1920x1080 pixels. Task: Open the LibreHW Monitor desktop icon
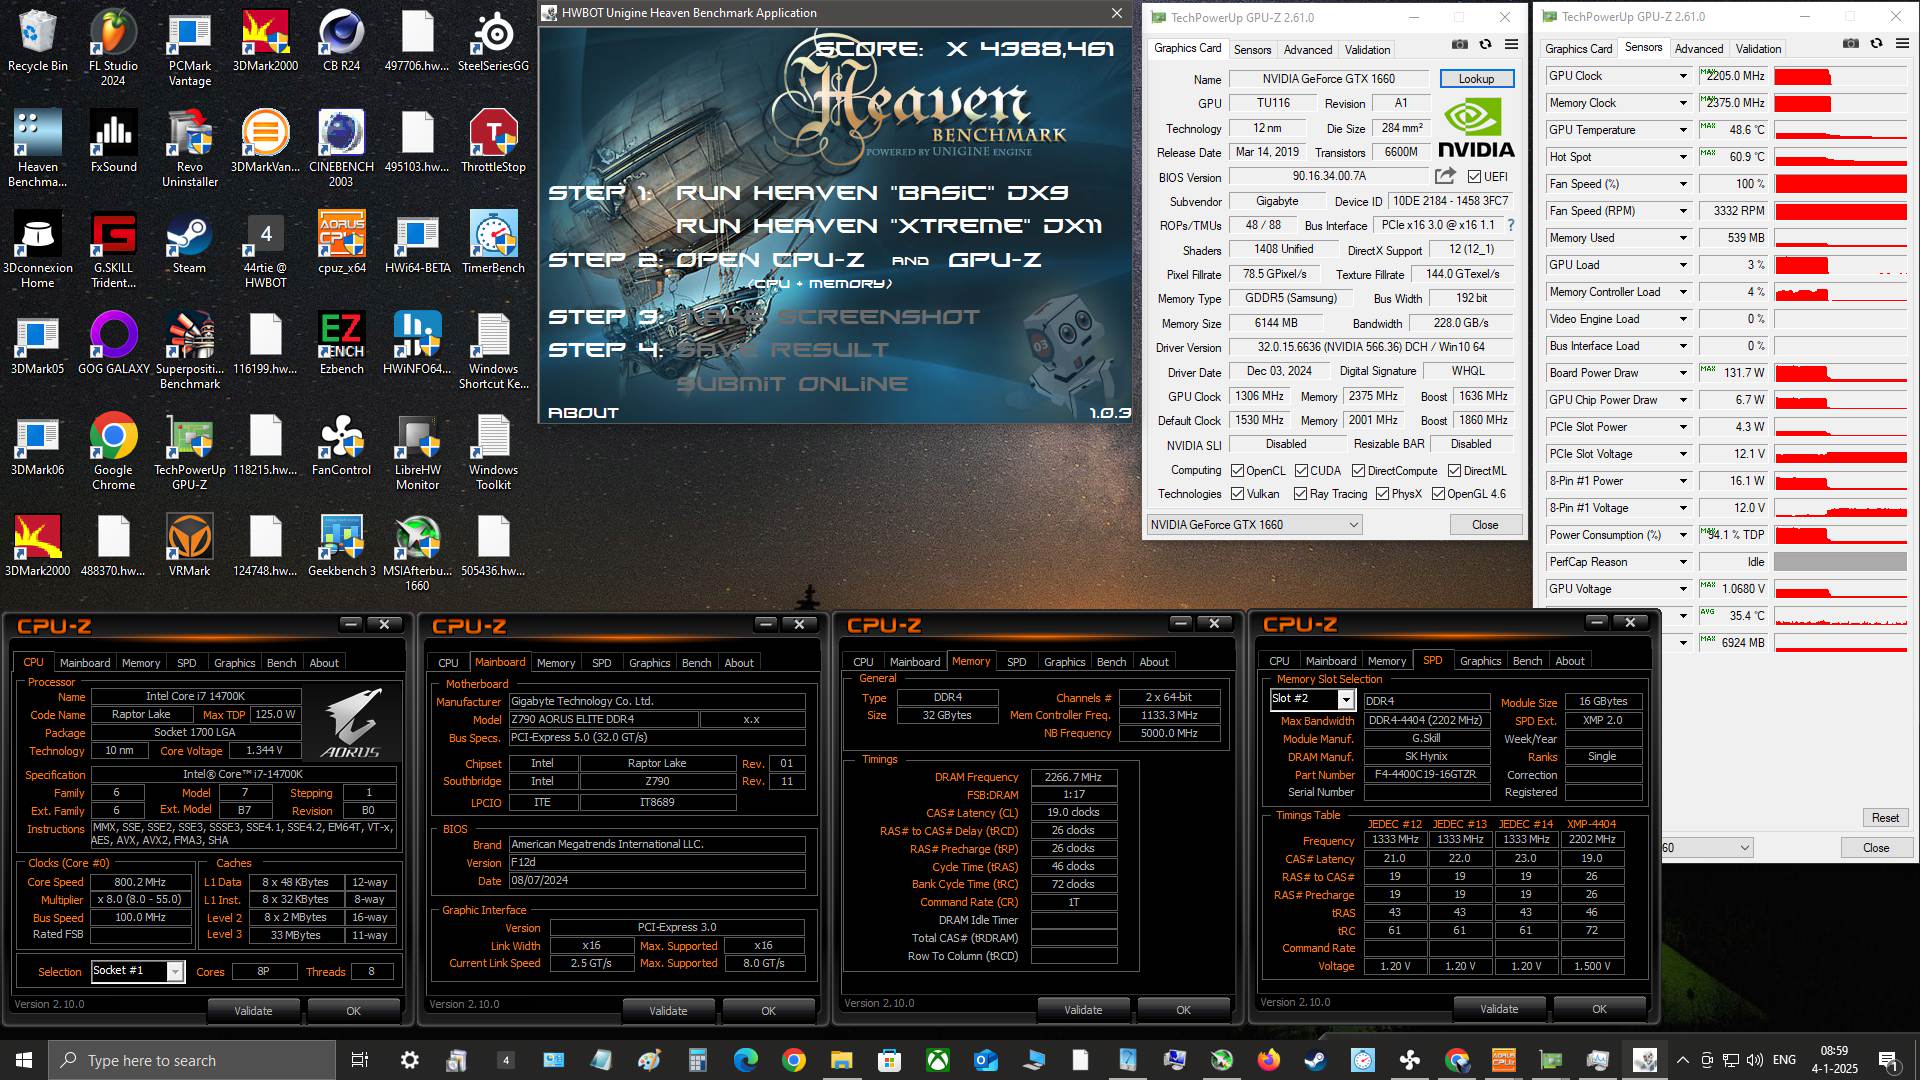tap(417, 452)
